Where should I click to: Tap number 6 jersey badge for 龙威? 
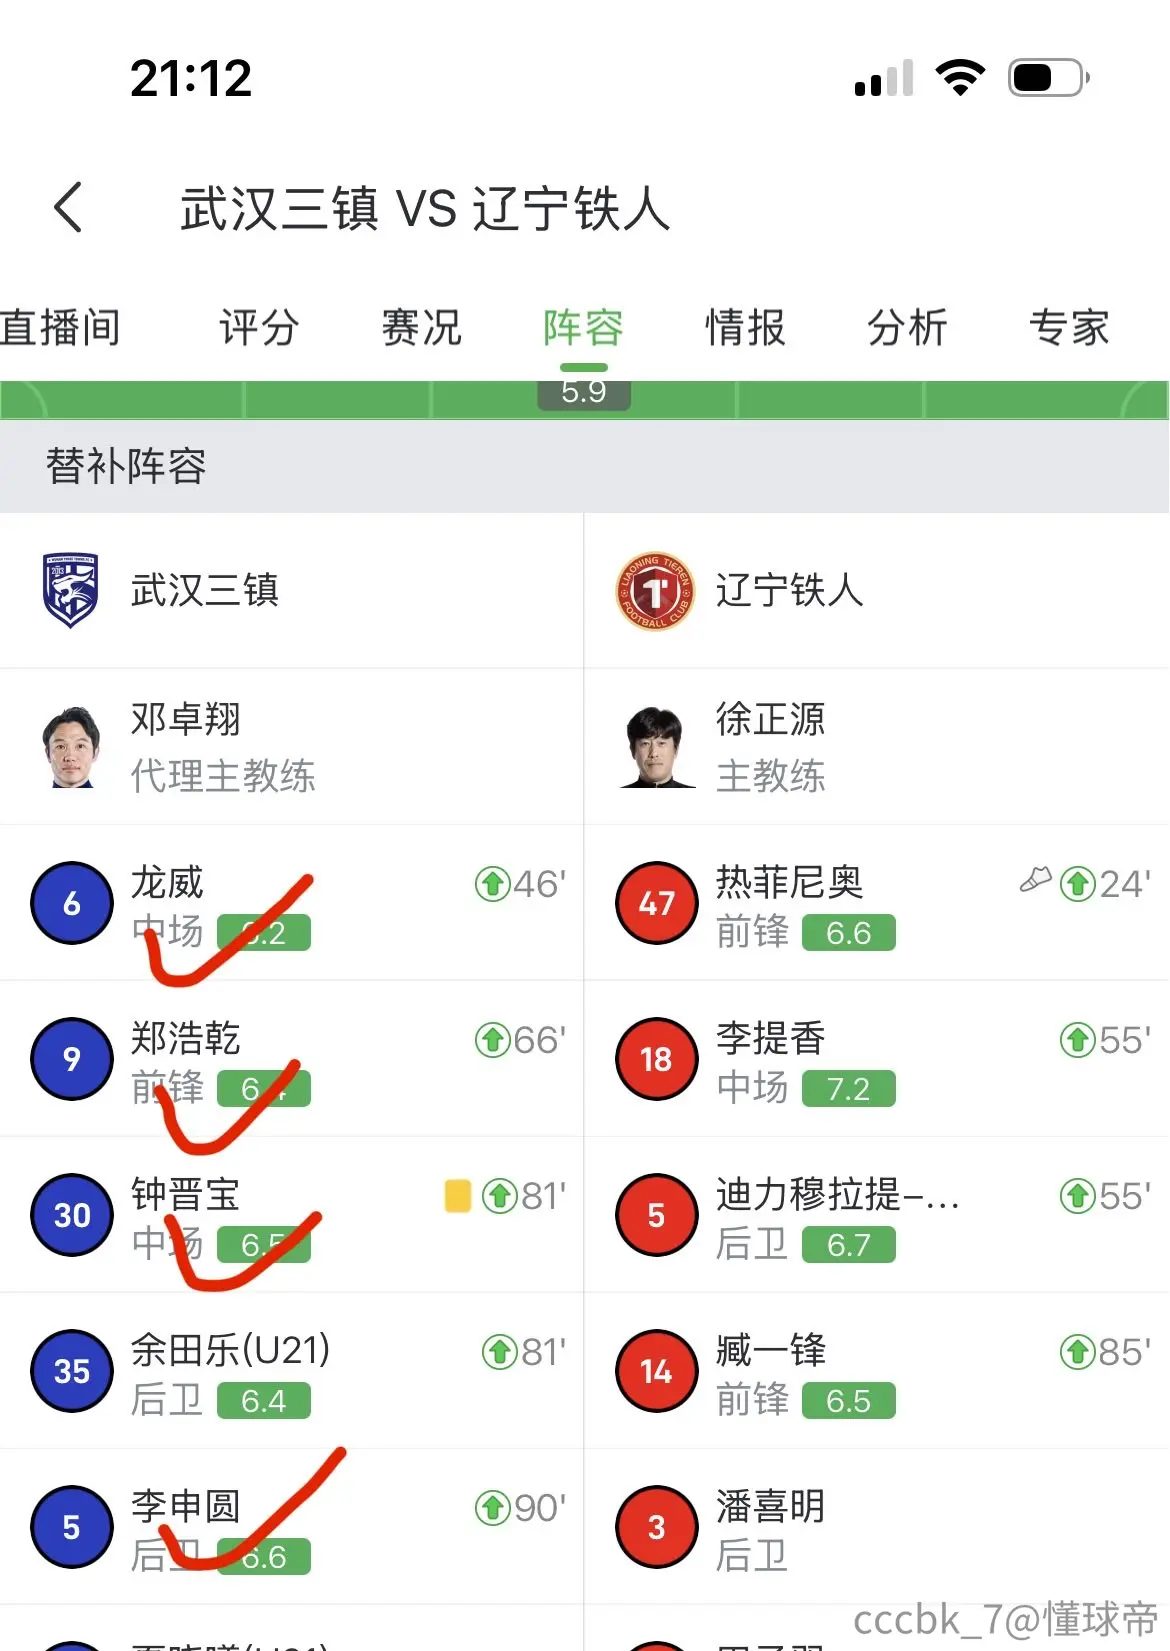[72, 903]
